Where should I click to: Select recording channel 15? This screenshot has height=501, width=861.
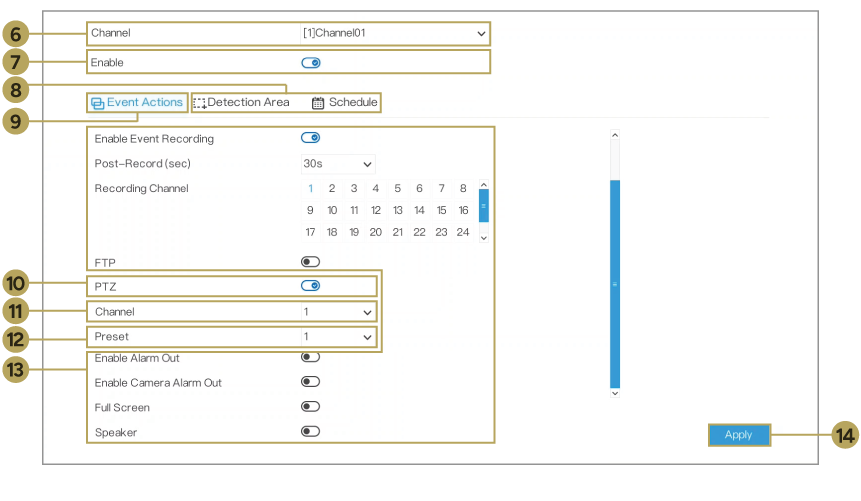point(441,210)
